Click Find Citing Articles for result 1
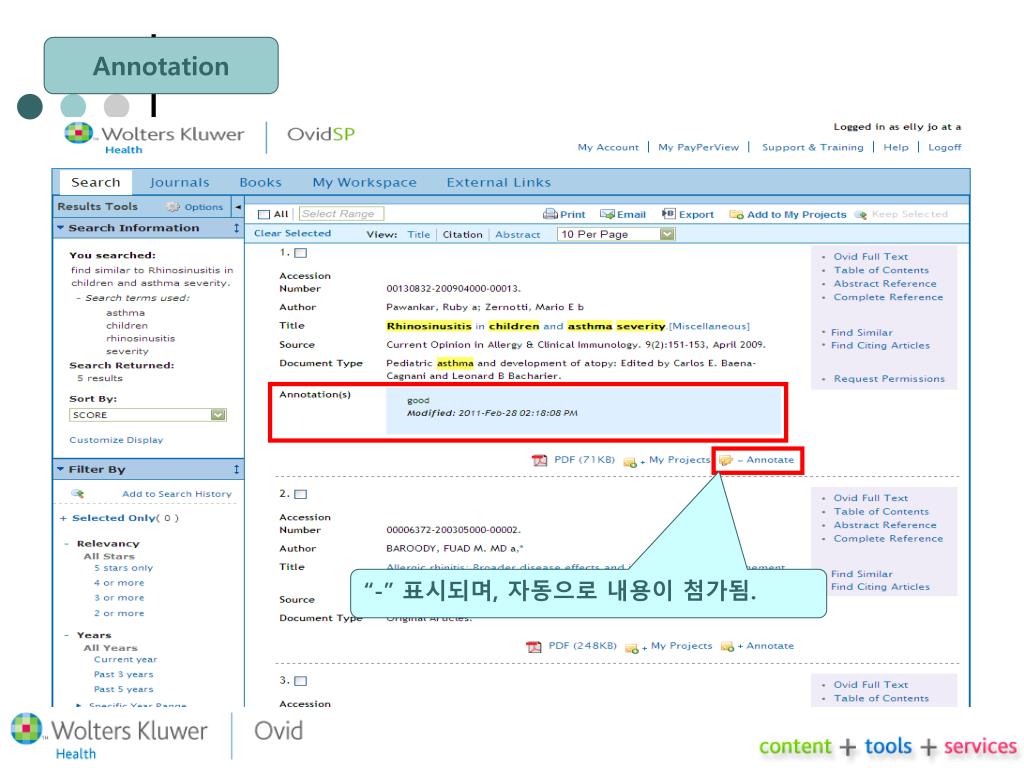Image resolution: width=1024 pixels, height=768 pixels. (x=880, y=345)
